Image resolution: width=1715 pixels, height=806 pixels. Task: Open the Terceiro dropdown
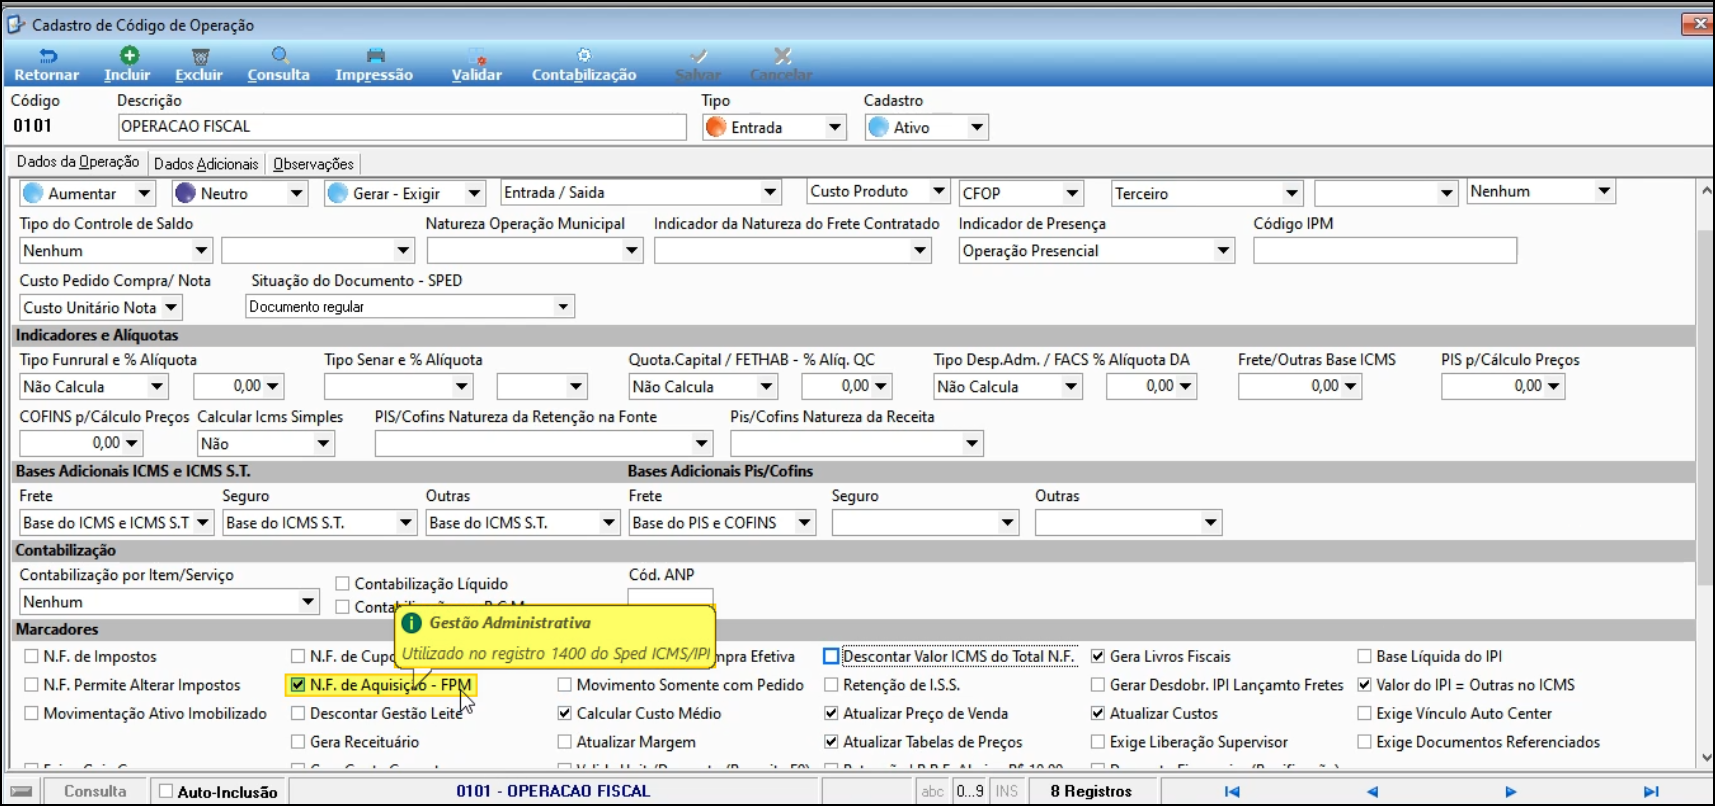coord(1291,193)
